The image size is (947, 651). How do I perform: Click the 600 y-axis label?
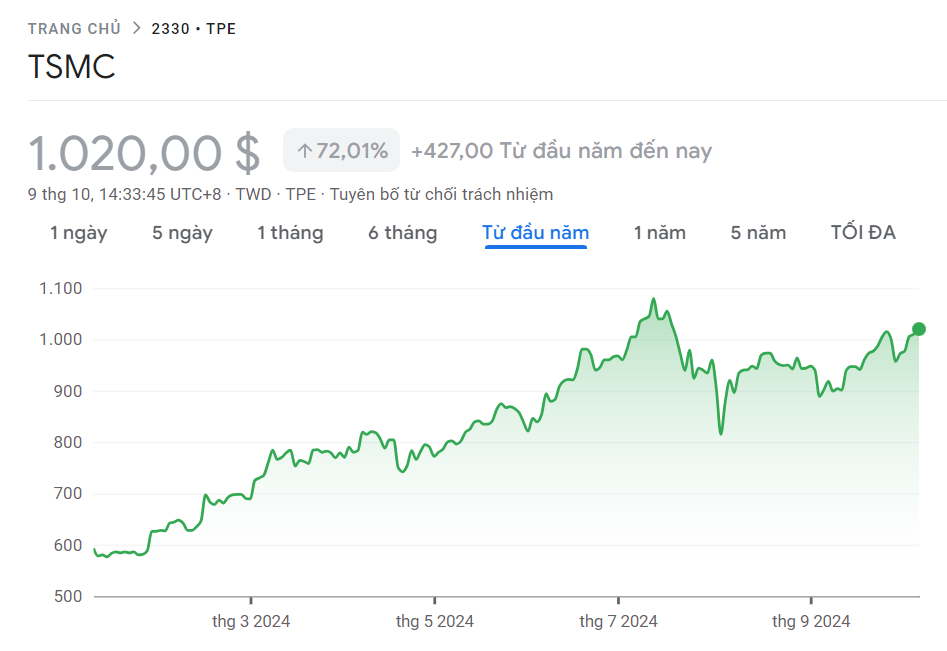tap(68, 545)
